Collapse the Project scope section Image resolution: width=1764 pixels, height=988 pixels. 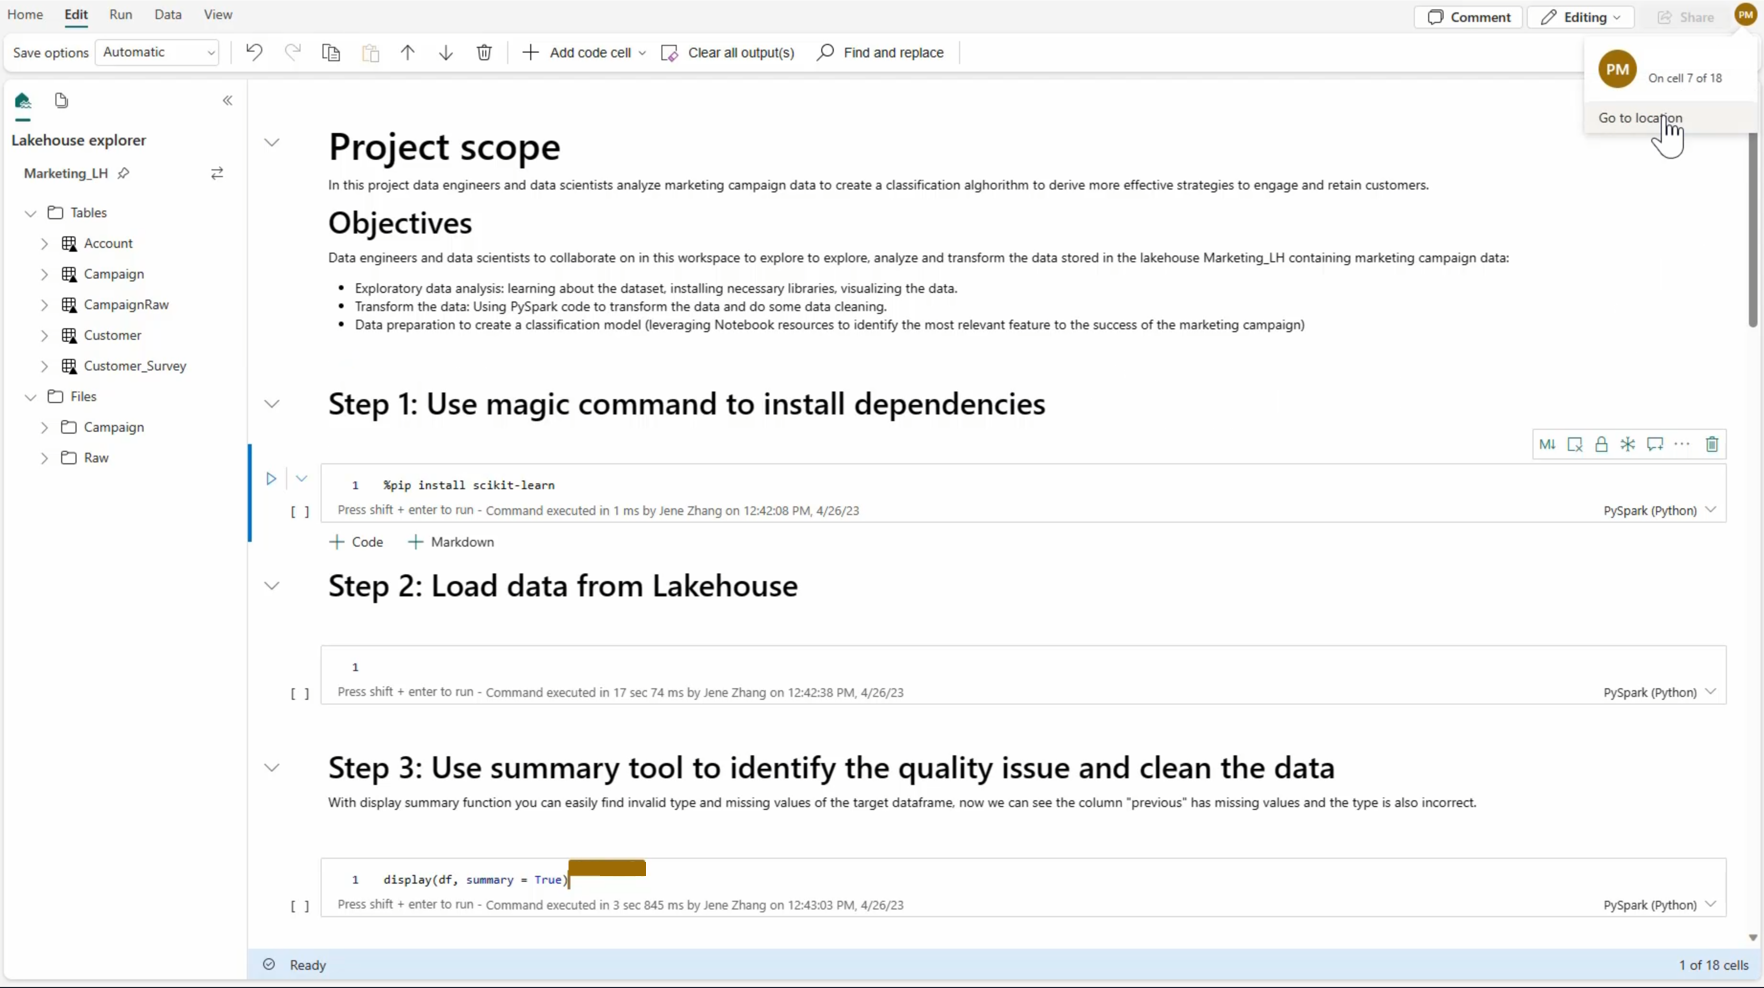click(x=272, y=142)
